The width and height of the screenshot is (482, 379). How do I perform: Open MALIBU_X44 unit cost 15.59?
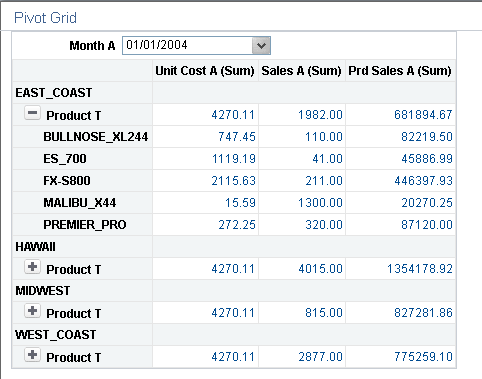[x=240, y=203]
